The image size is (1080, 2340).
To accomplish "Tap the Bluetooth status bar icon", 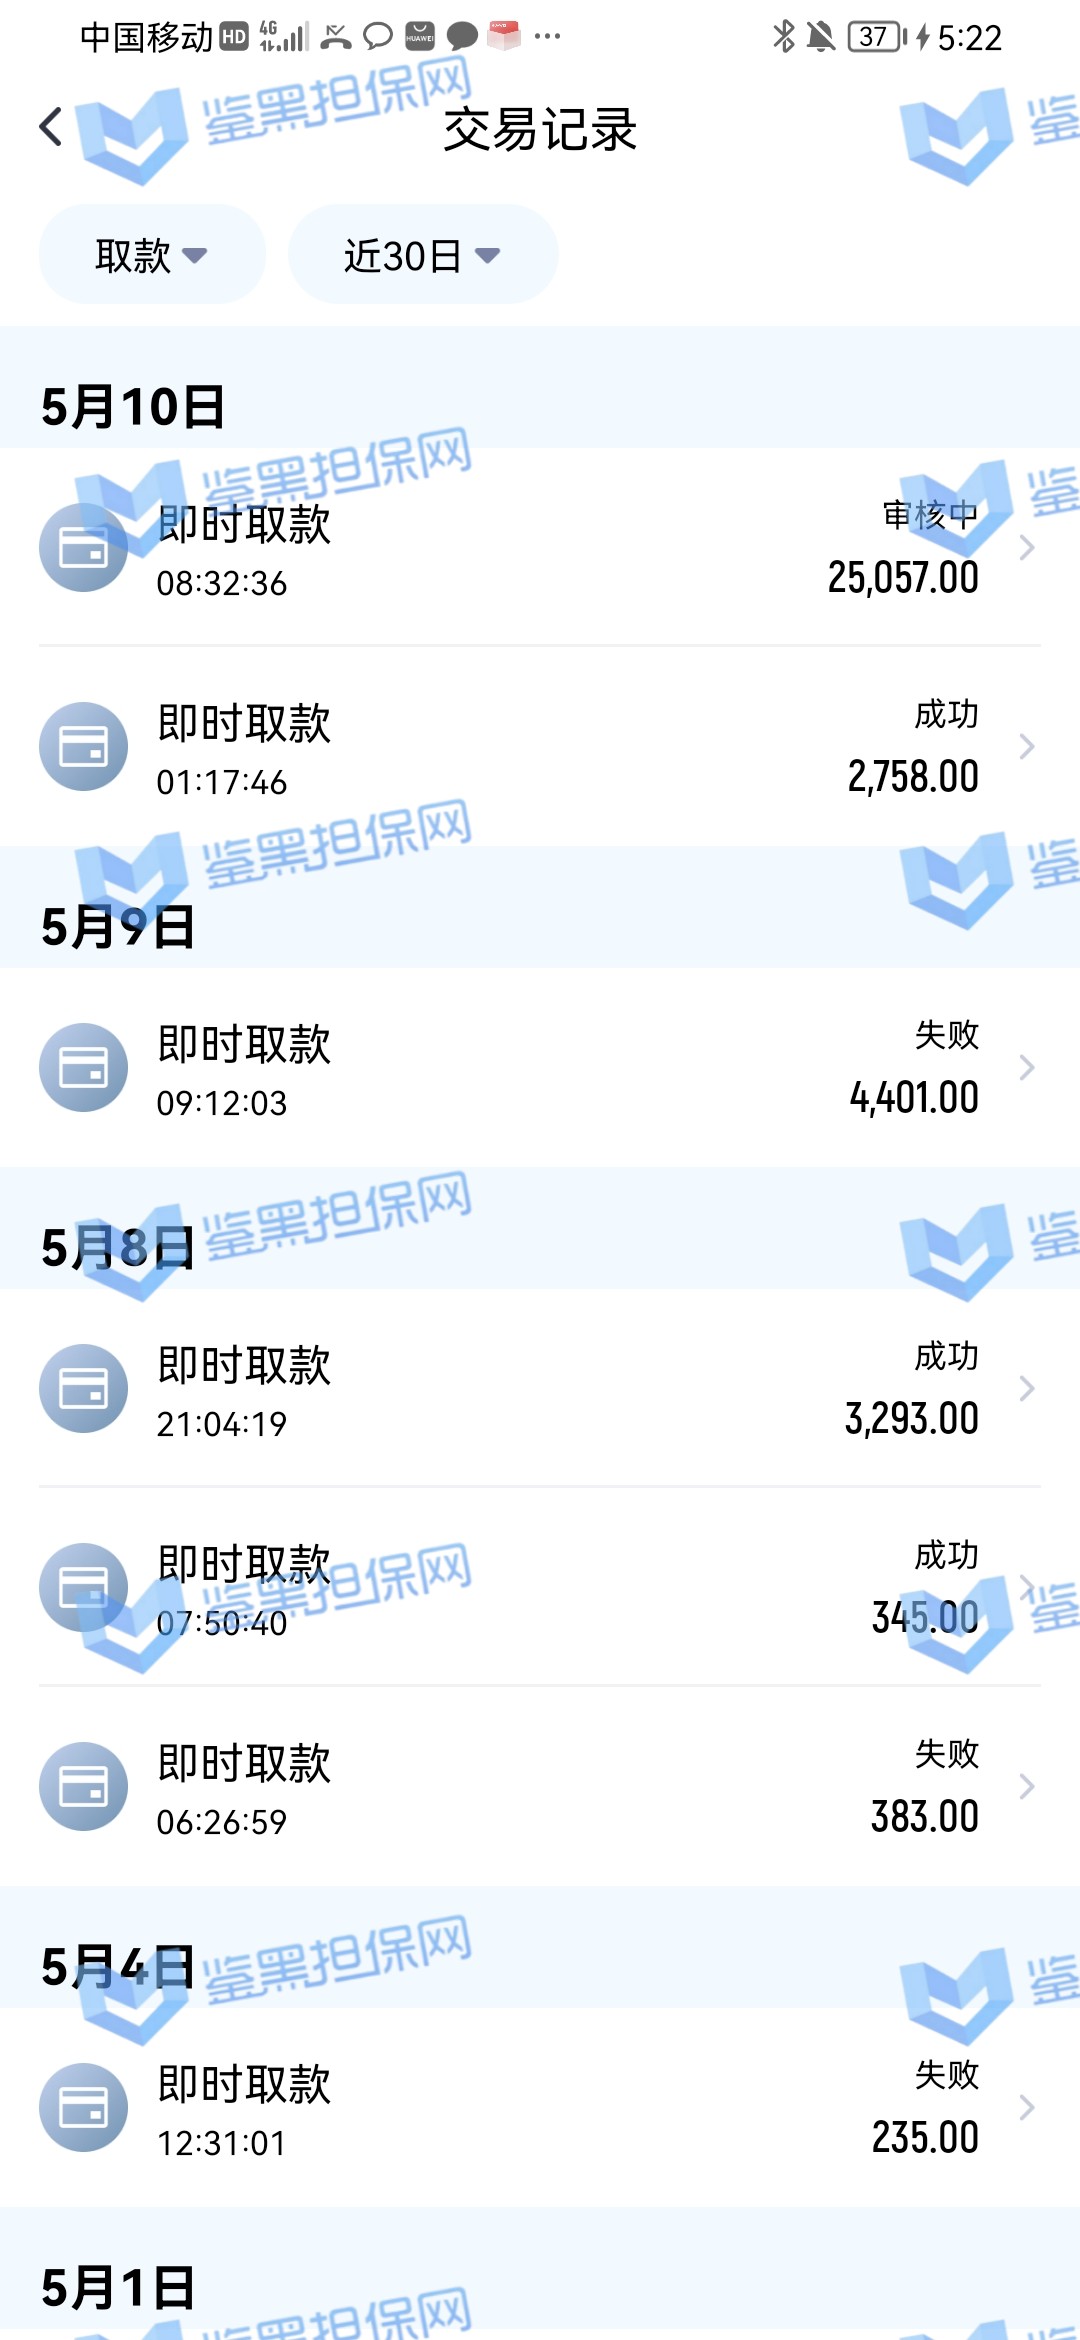I will 784,37.
